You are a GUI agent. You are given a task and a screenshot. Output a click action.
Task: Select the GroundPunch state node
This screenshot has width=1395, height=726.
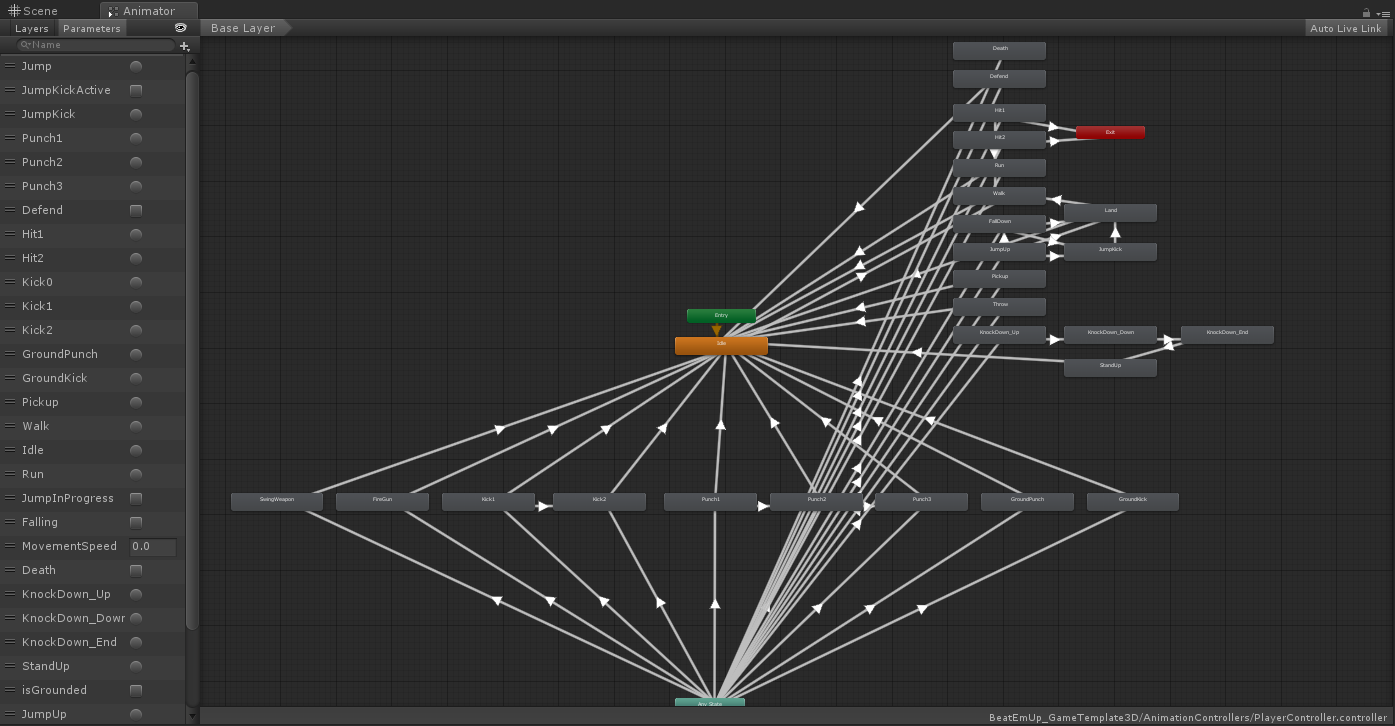click(1027, 501)
